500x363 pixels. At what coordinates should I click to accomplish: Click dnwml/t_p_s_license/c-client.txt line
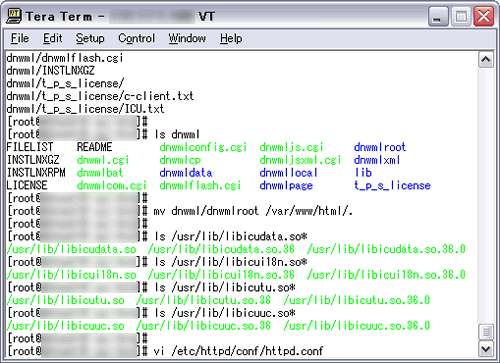pos(100,96)
